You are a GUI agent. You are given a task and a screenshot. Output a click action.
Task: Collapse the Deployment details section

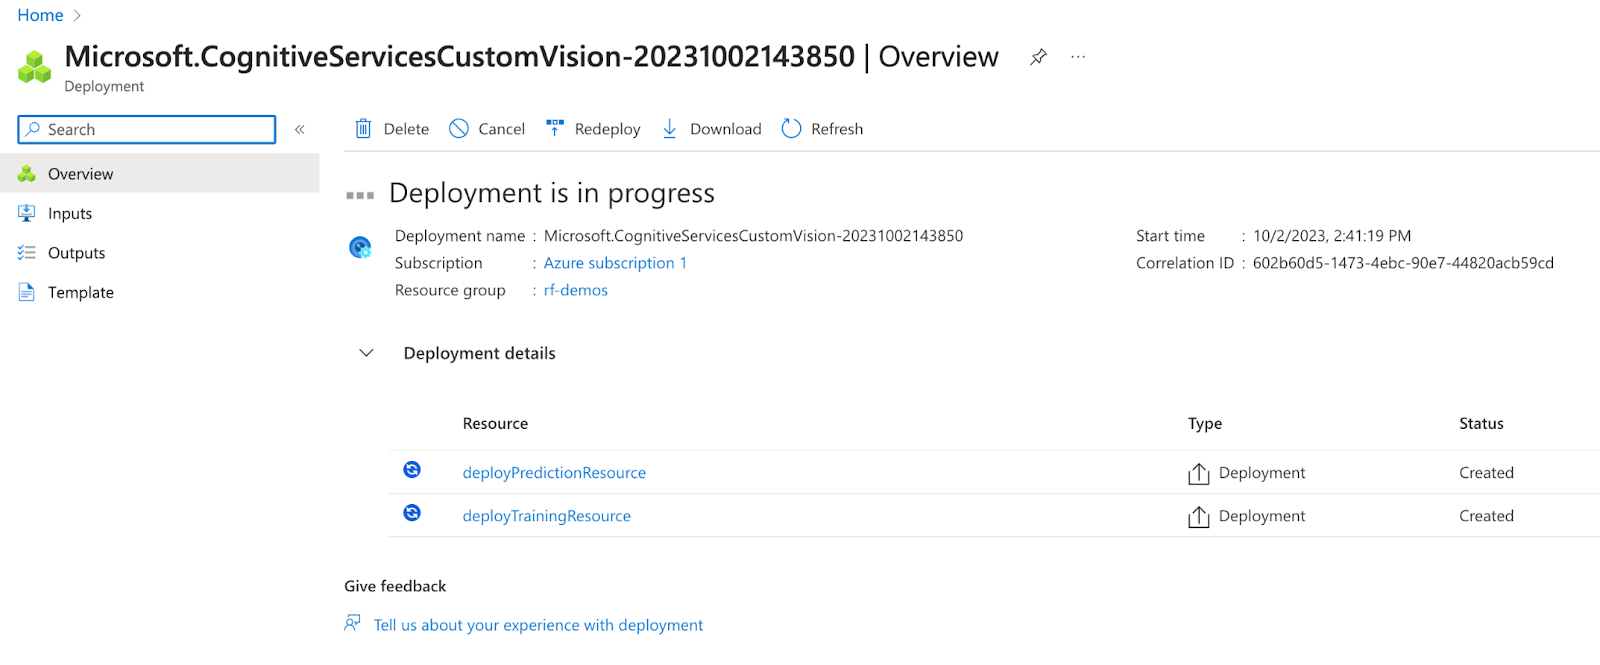click(x=366, y=353)
